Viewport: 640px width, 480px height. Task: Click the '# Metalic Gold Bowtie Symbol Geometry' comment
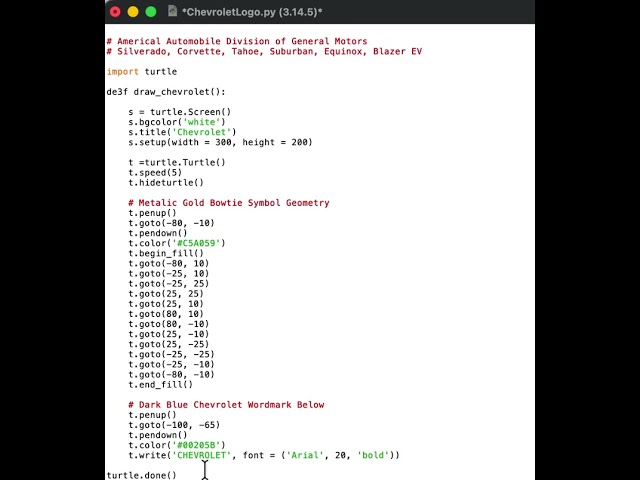[x=229, y=203]
